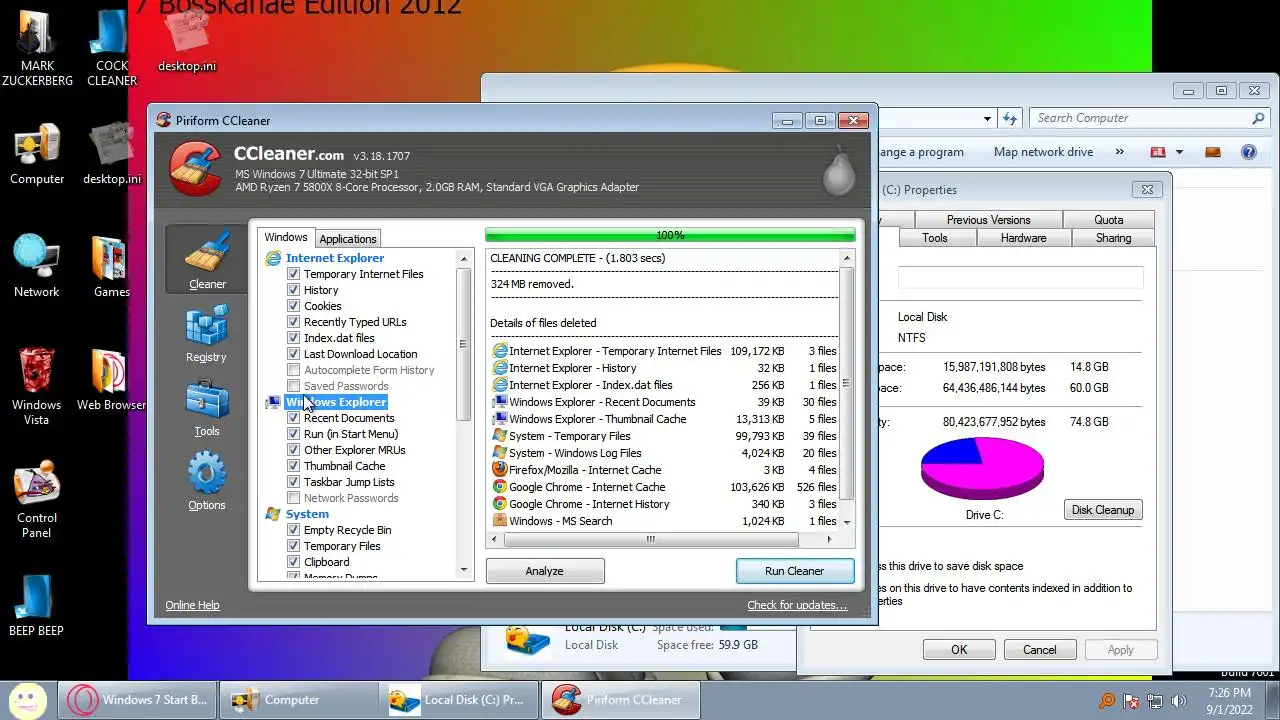1280x720 pixels.
Task: Open the Sharing tab in Properties
Action: pyautogui.click(x=1113, y=238)
